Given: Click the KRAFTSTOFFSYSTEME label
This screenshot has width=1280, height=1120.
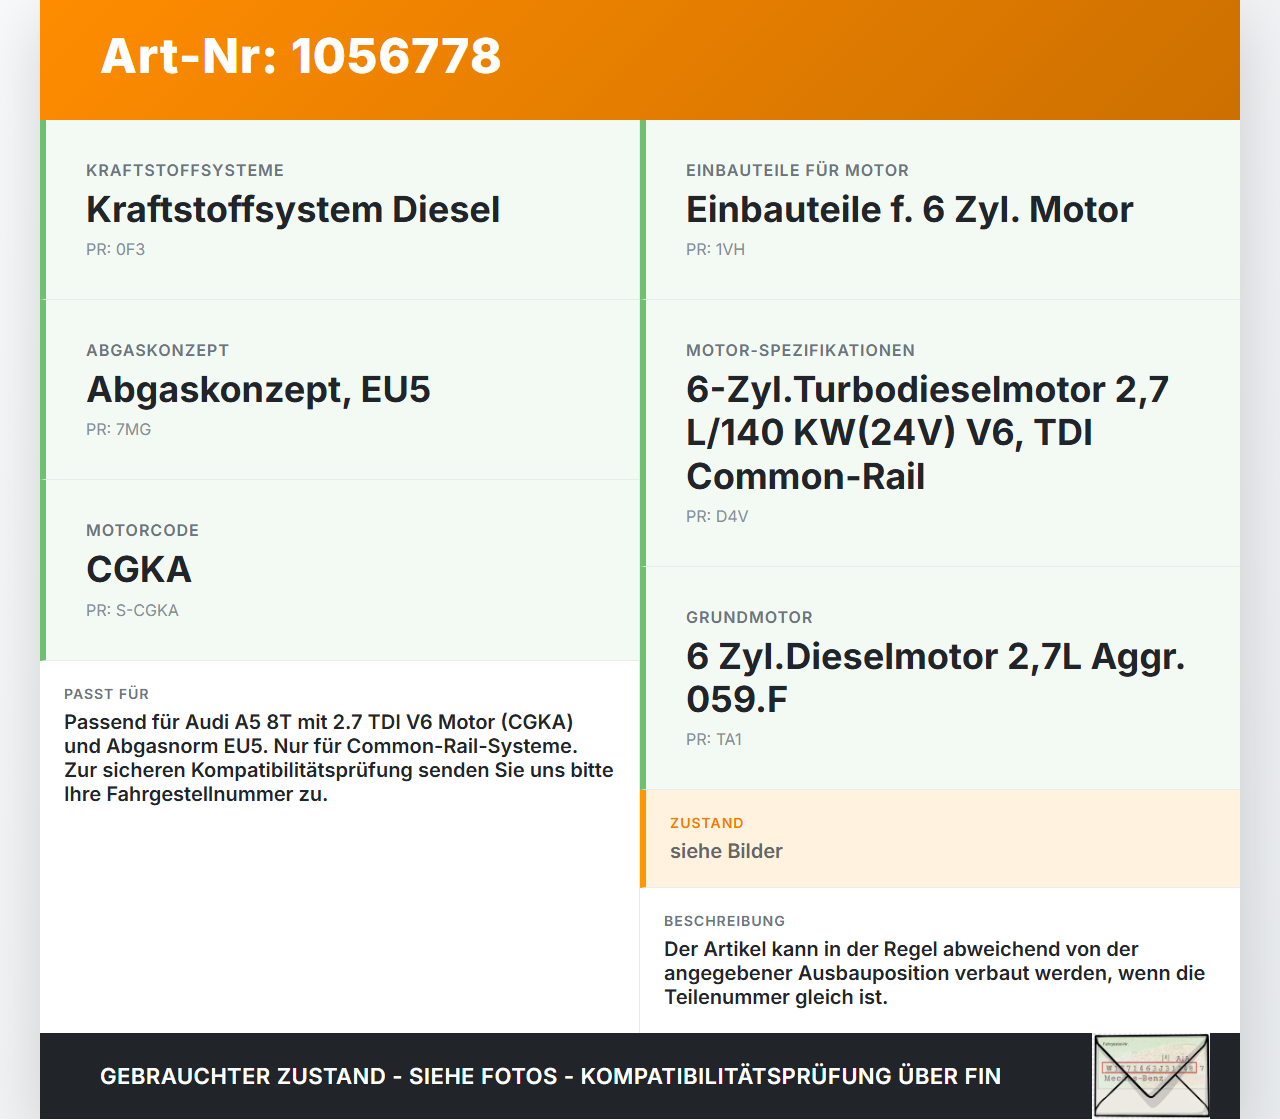Looking at the screenshot, I should 185,171.
